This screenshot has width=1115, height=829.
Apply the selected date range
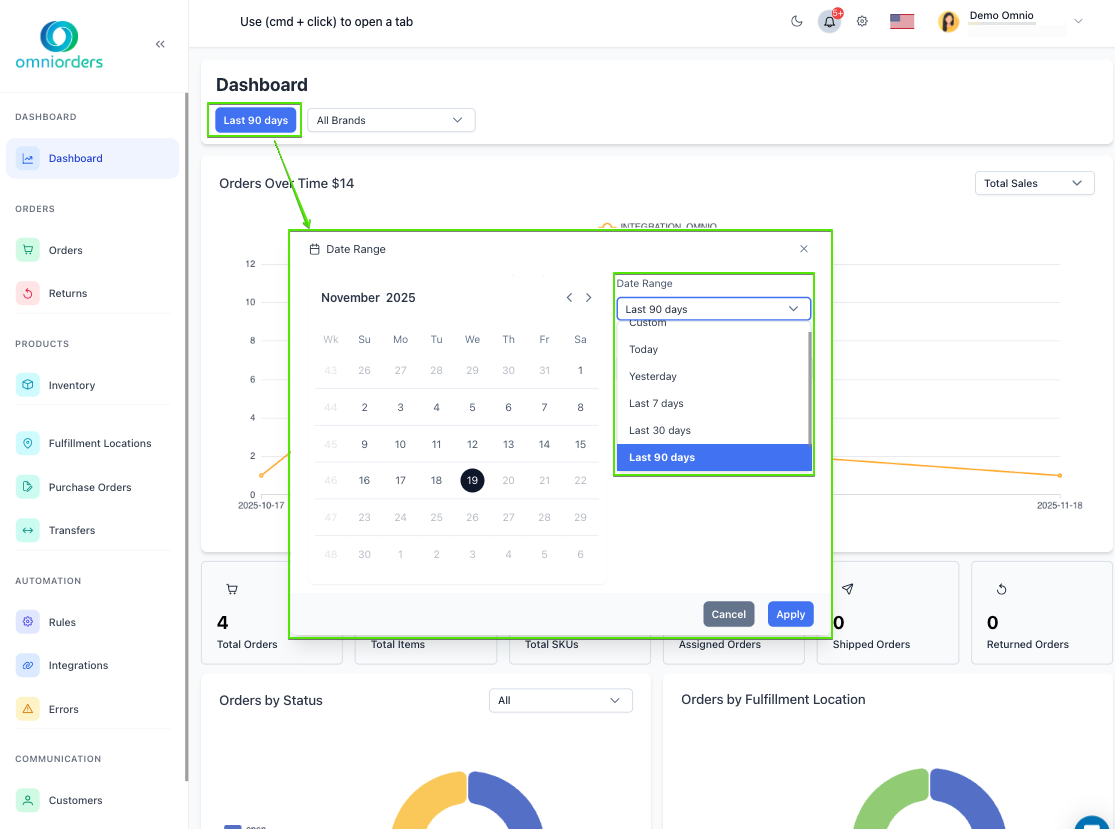click(790, 614)
